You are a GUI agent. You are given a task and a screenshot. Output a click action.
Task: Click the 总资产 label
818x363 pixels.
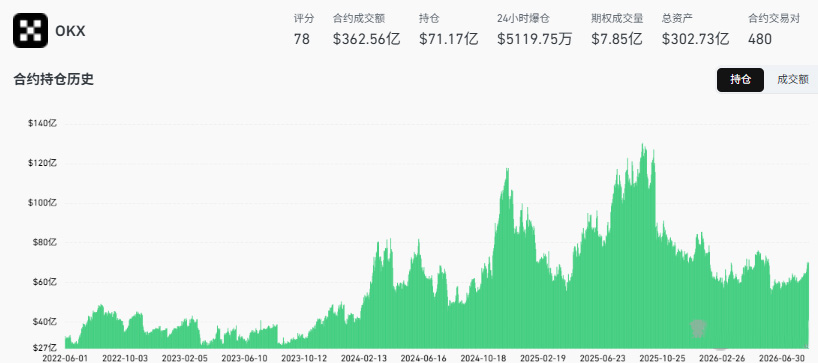pos(677,19)
